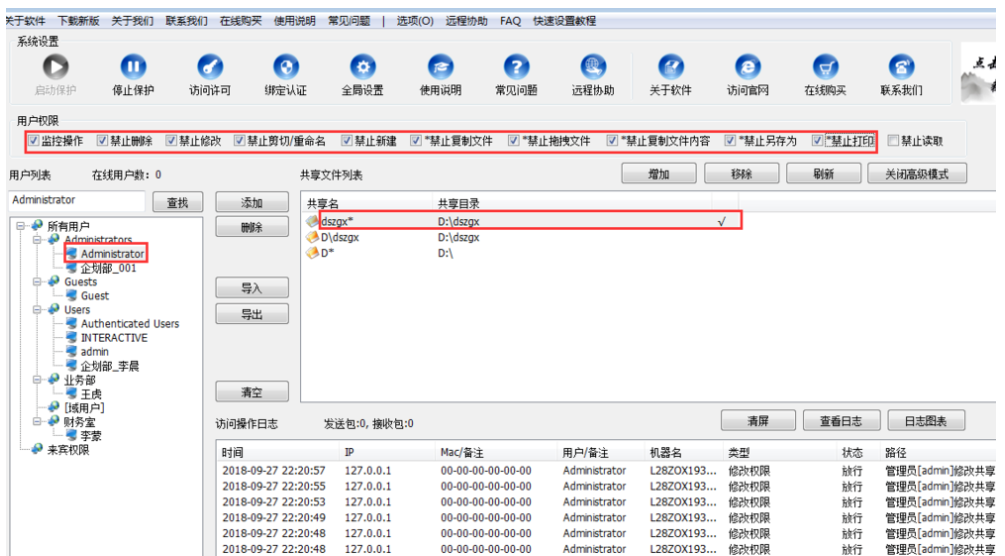
Task: Collapse the Administrators group node
Action: [37, 240]
